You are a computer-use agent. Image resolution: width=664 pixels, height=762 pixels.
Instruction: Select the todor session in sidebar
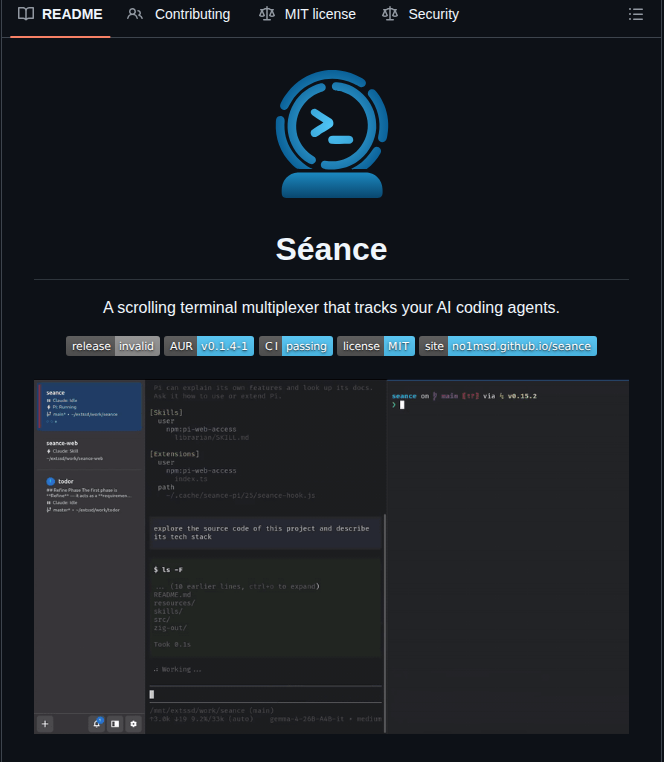point(90,495)
